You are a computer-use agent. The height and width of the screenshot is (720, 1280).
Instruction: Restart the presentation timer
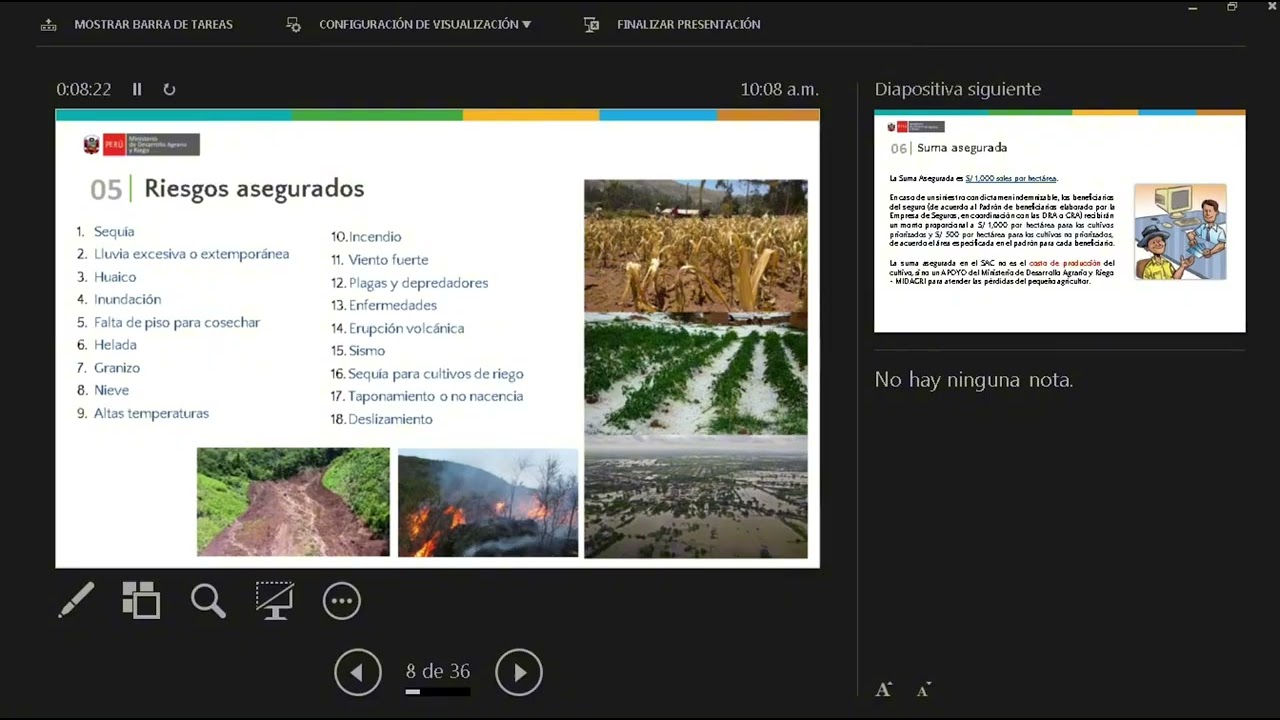point(169,89)
